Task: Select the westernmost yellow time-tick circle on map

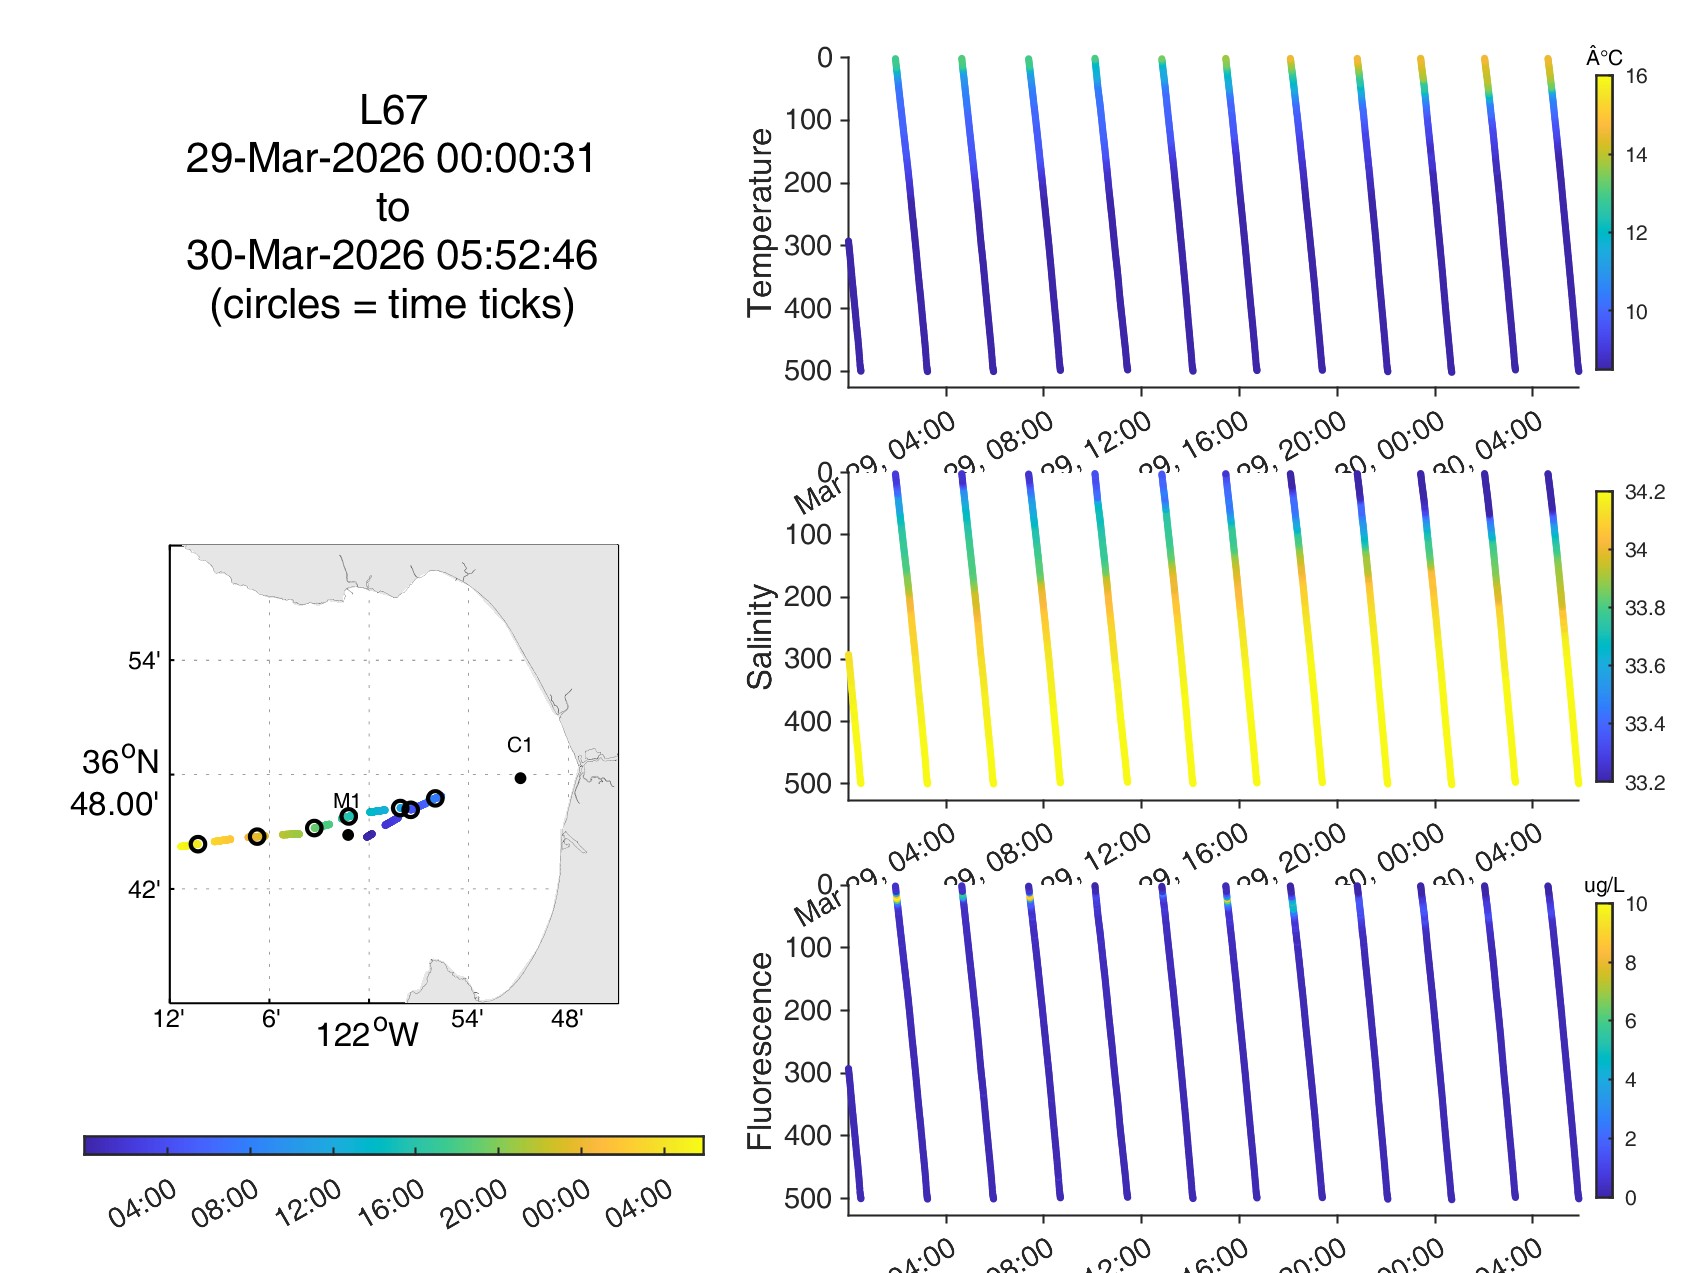Action: click(198, 844)
